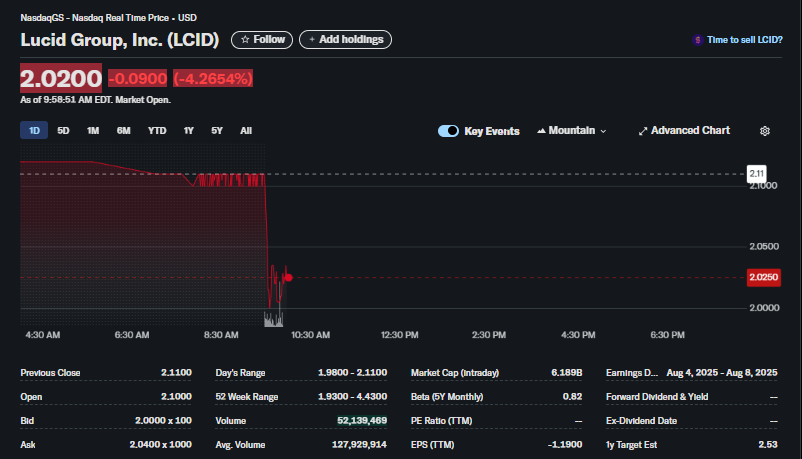Viewport: 802px width, 459px height.
Task: Click the percent change (-4.2654%)
Action: [x=213, y=79]
